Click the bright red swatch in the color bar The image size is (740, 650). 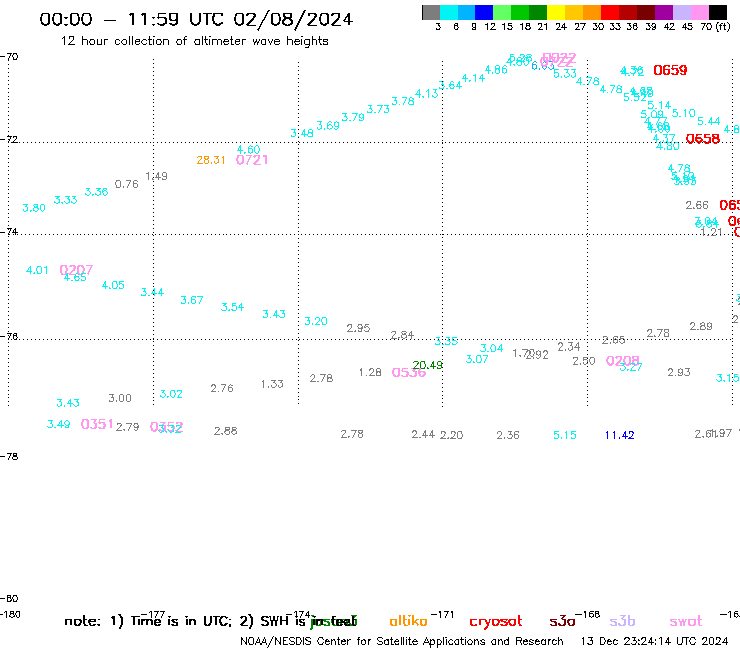(x=610, y=12)
